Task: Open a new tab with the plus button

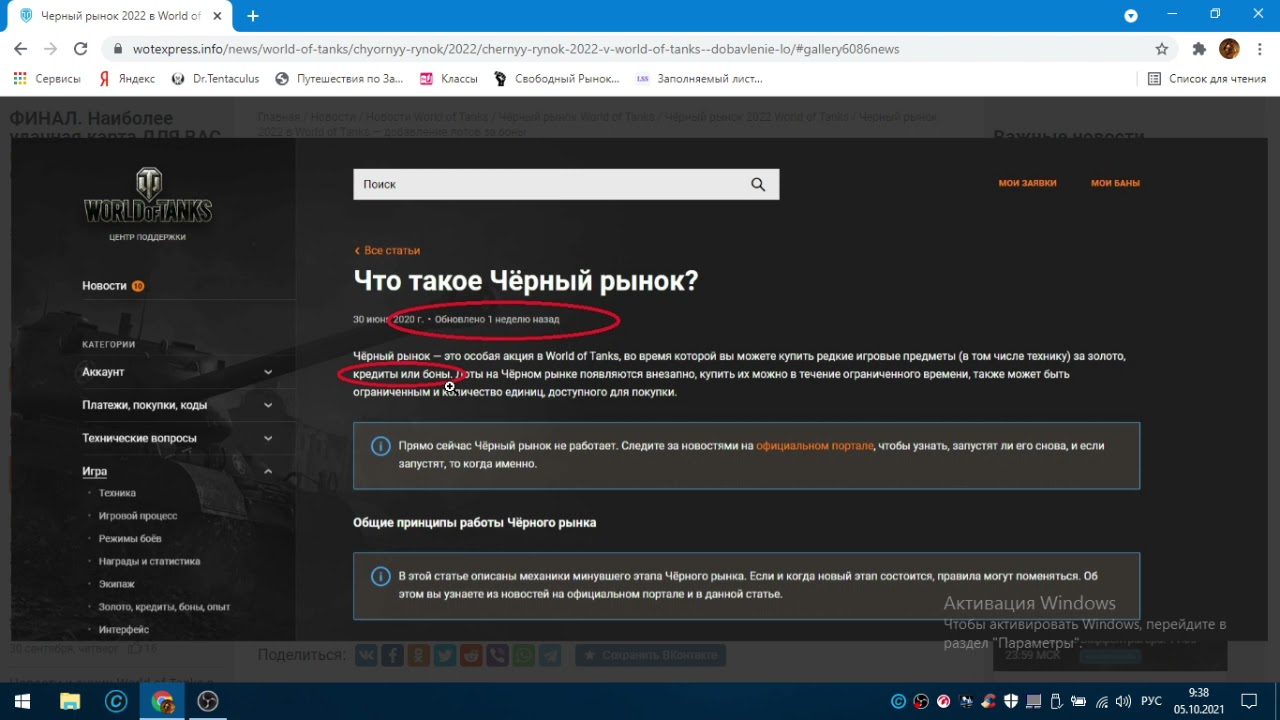Action: click(x=253, y=16)
